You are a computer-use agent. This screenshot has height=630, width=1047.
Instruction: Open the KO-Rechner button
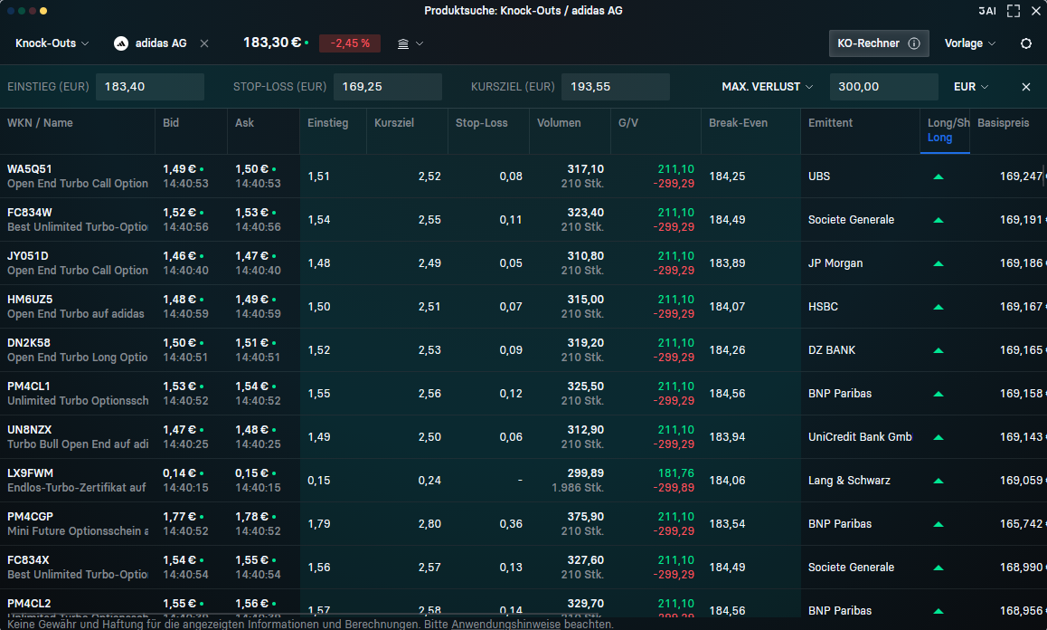(x=879, y=43)
